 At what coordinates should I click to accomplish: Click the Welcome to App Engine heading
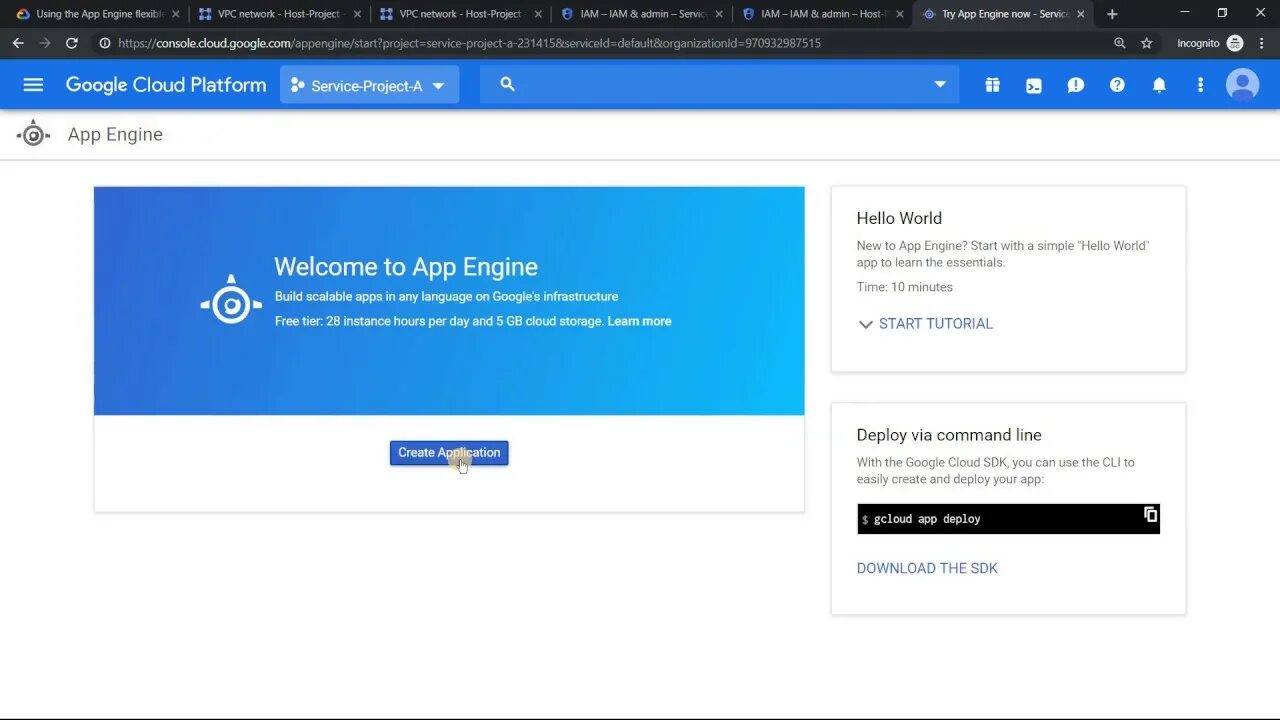pyautogui.click(x=406, y=266)
